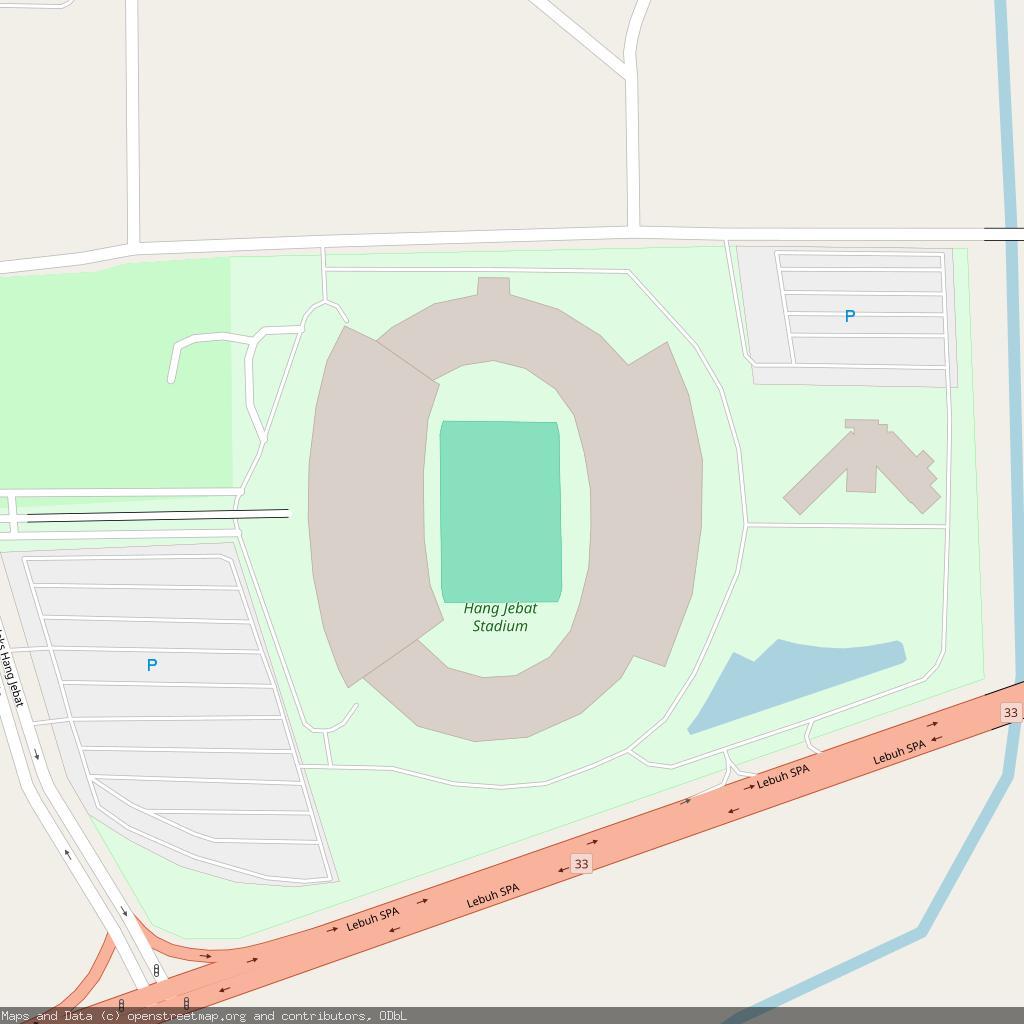Select the stadium's west grandstand

coord(374,506)
